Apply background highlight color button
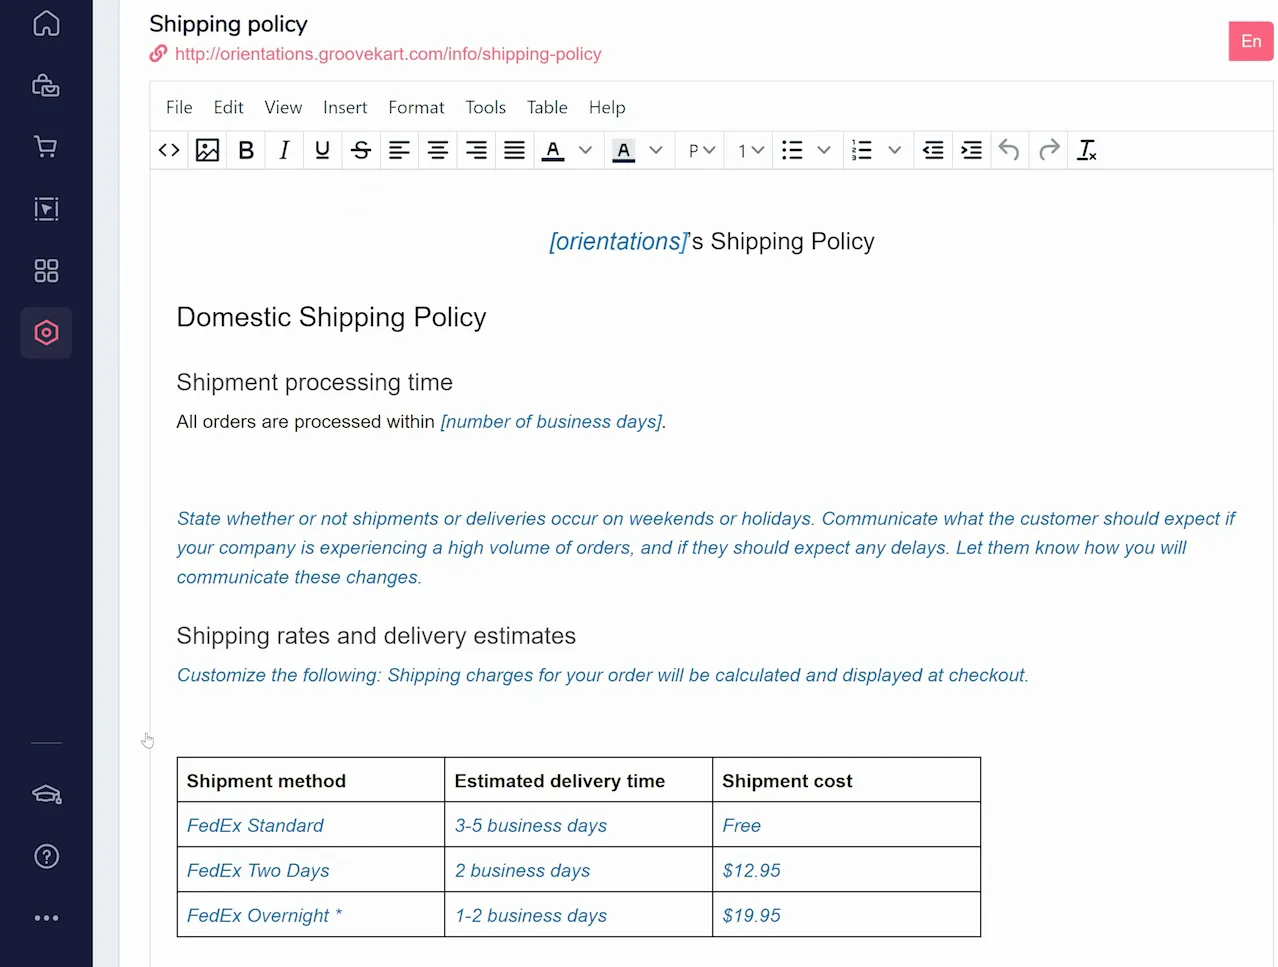The height and width of the screenshot is (967, 1278). (x=623, y=150)
